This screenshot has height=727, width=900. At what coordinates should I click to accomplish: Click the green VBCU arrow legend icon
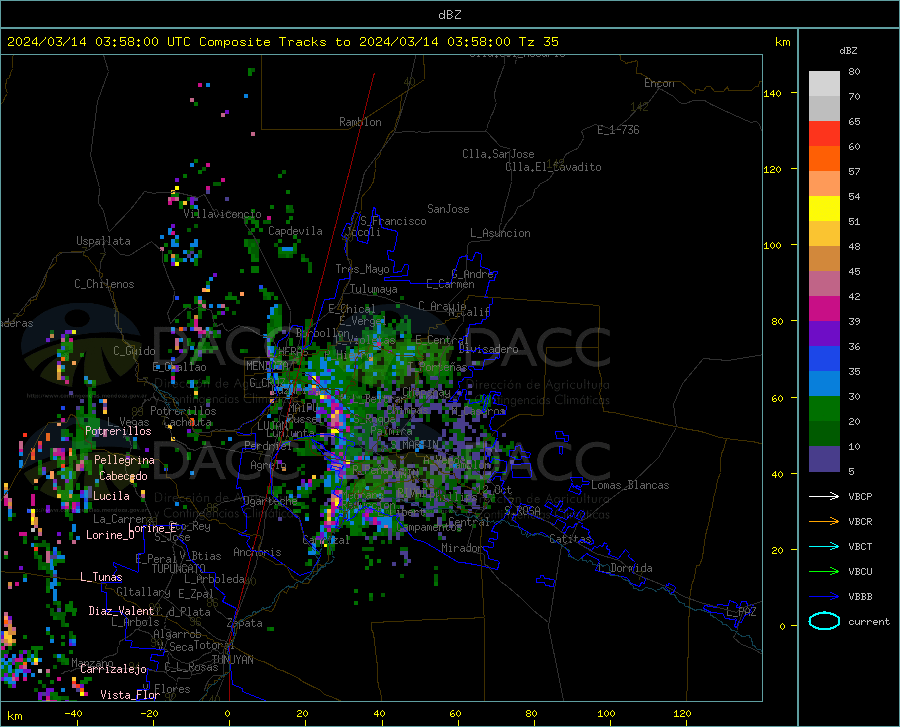(x=824, y=572)
